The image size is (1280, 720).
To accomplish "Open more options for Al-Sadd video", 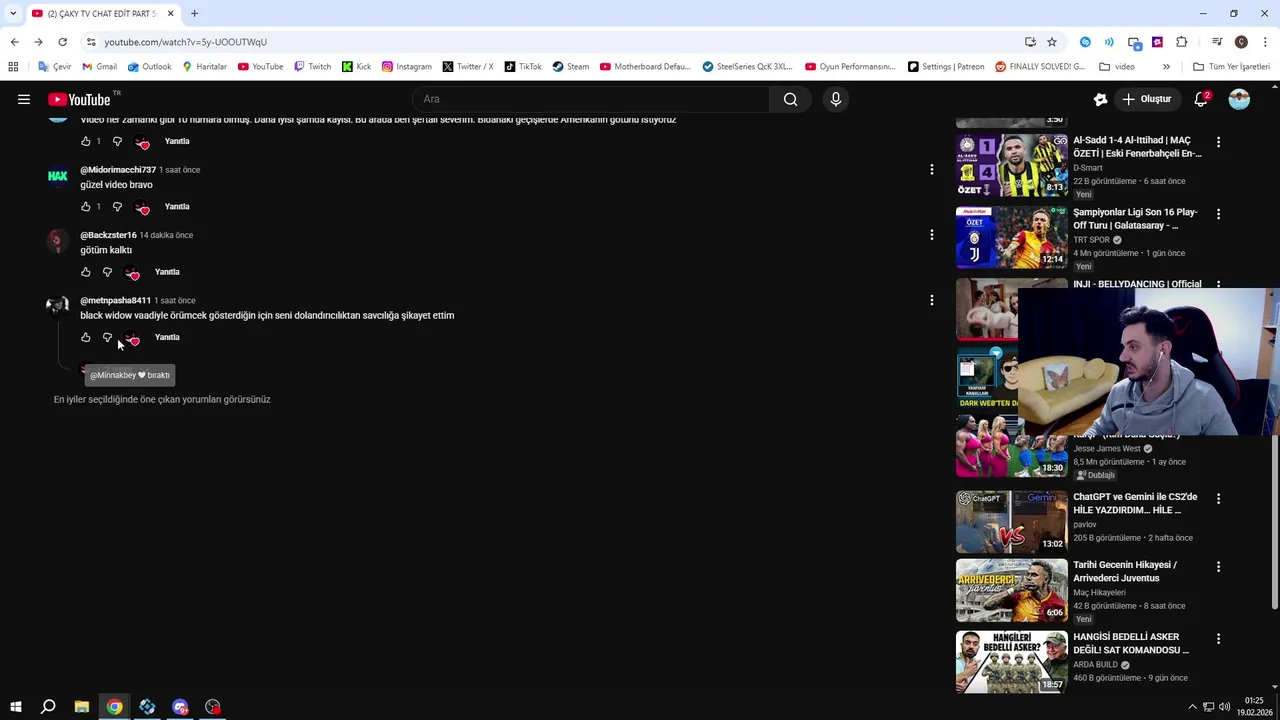I will click(1218, 142).
